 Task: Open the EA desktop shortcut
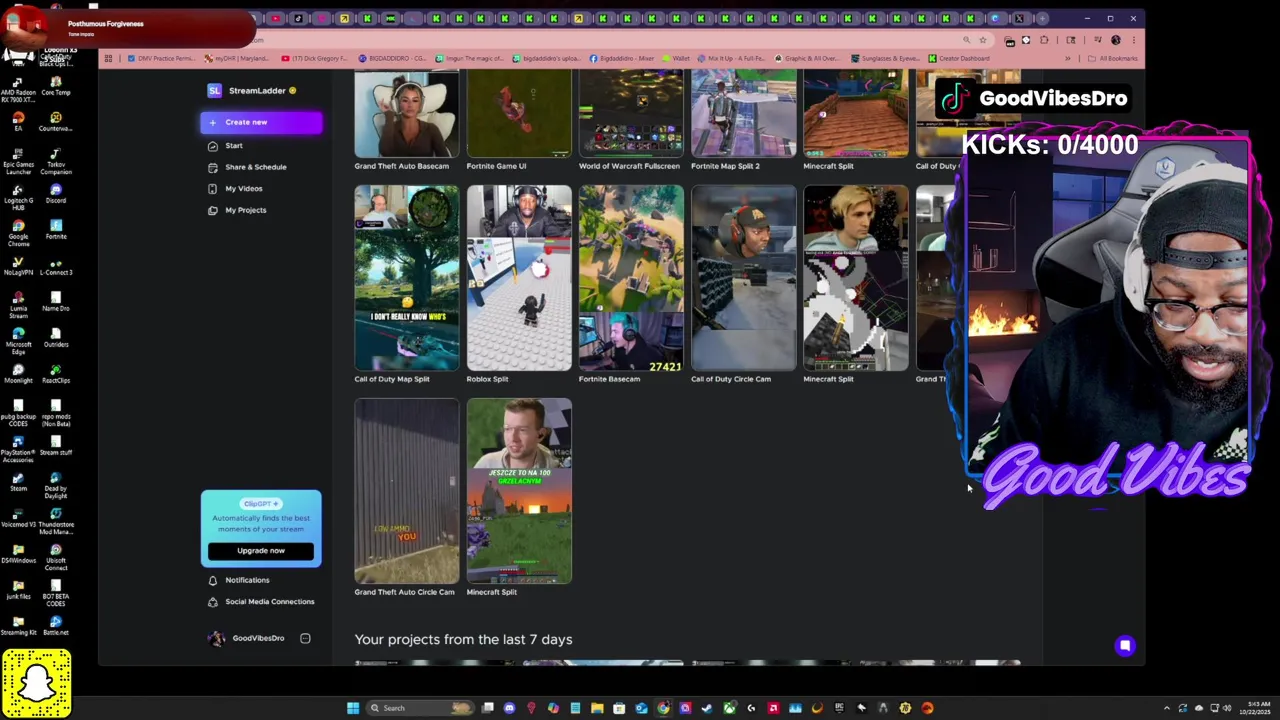coord(18,122)
